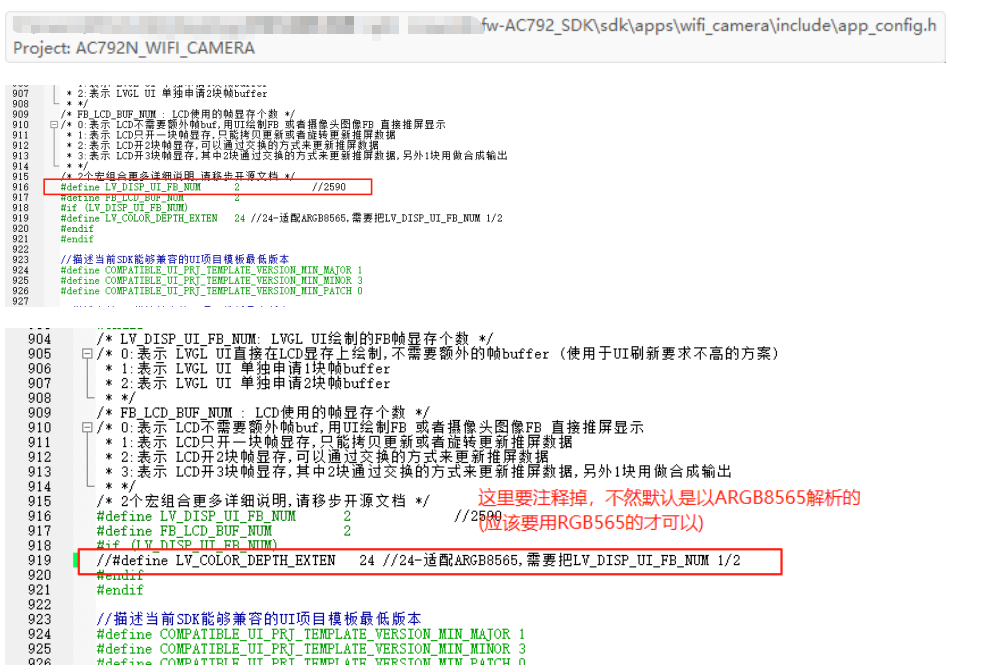Click the app_config.h file path in the header
Image resolution: width=987 pixels, height=672 pixels.
[x=709, y=26]
